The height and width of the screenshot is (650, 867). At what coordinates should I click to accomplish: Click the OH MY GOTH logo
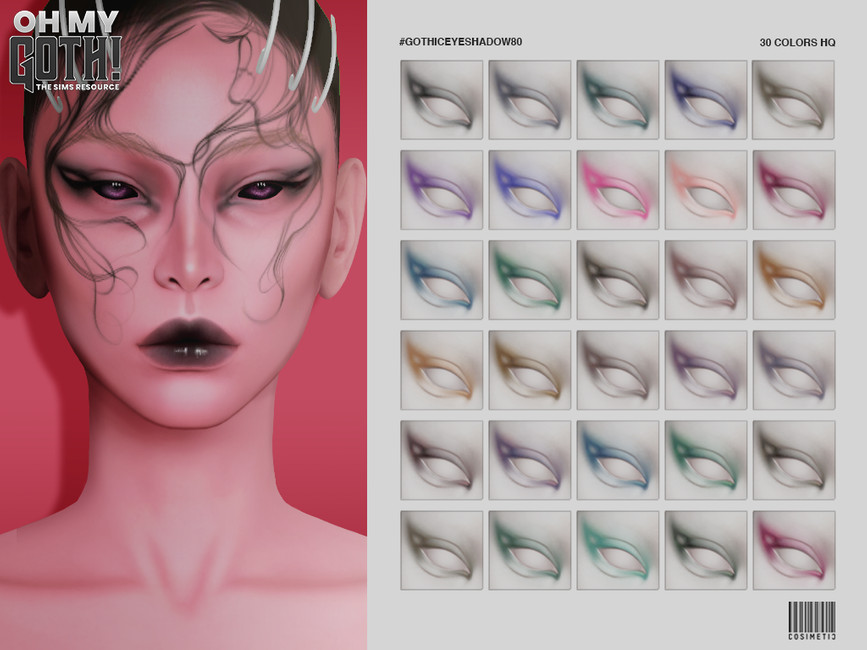pyautogui.click(x=63, y=44)
